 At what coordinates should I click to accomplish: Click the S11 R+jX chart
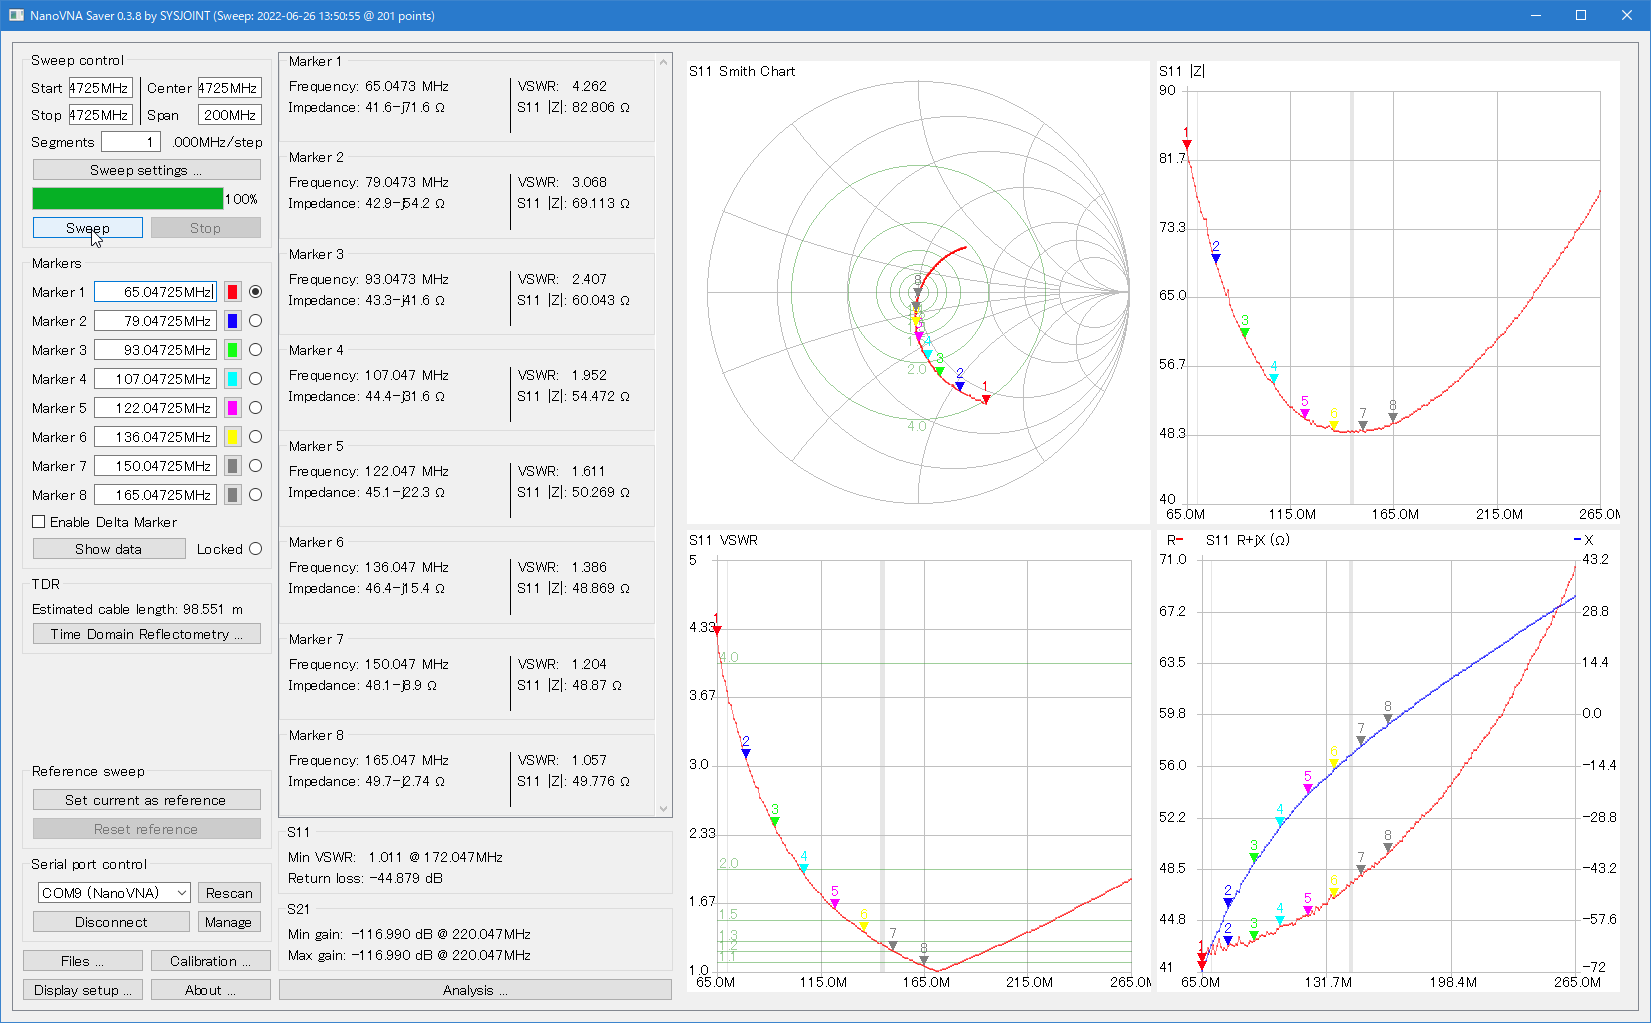point(1388,762)
